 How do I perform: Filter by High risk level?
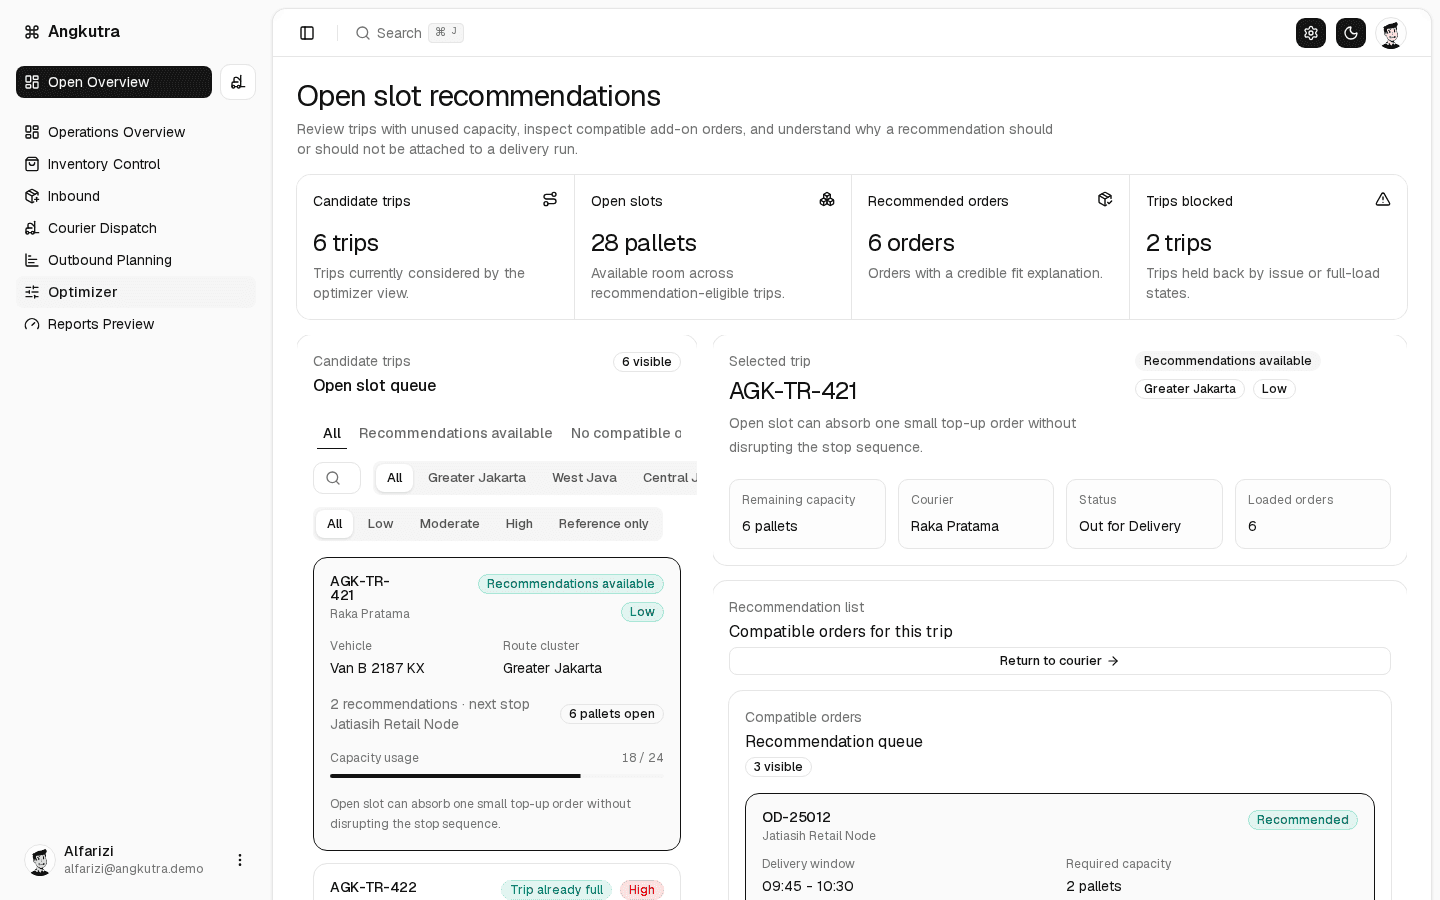pos(519,524)
